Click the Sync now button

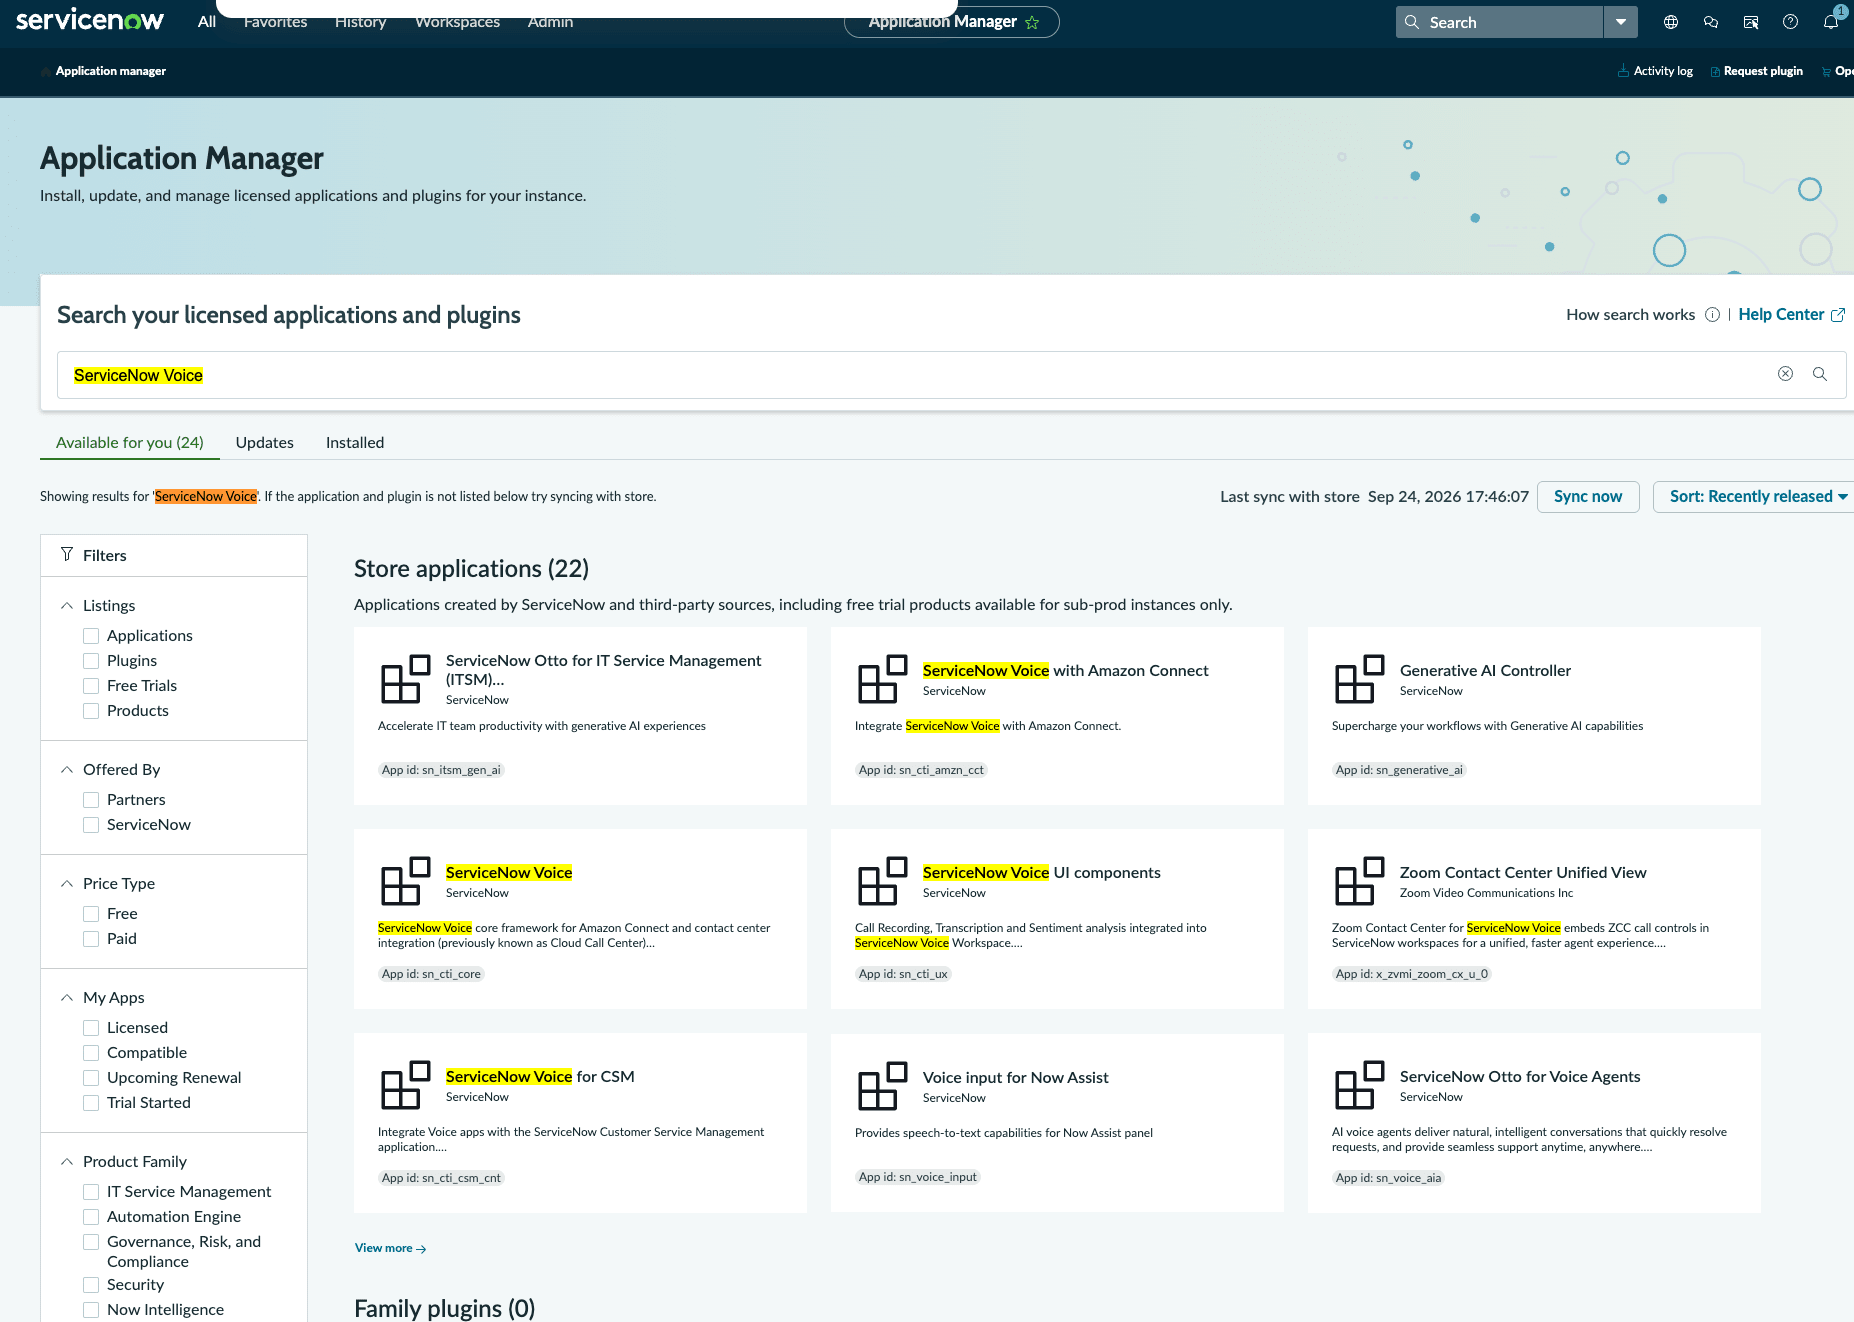1588,497
